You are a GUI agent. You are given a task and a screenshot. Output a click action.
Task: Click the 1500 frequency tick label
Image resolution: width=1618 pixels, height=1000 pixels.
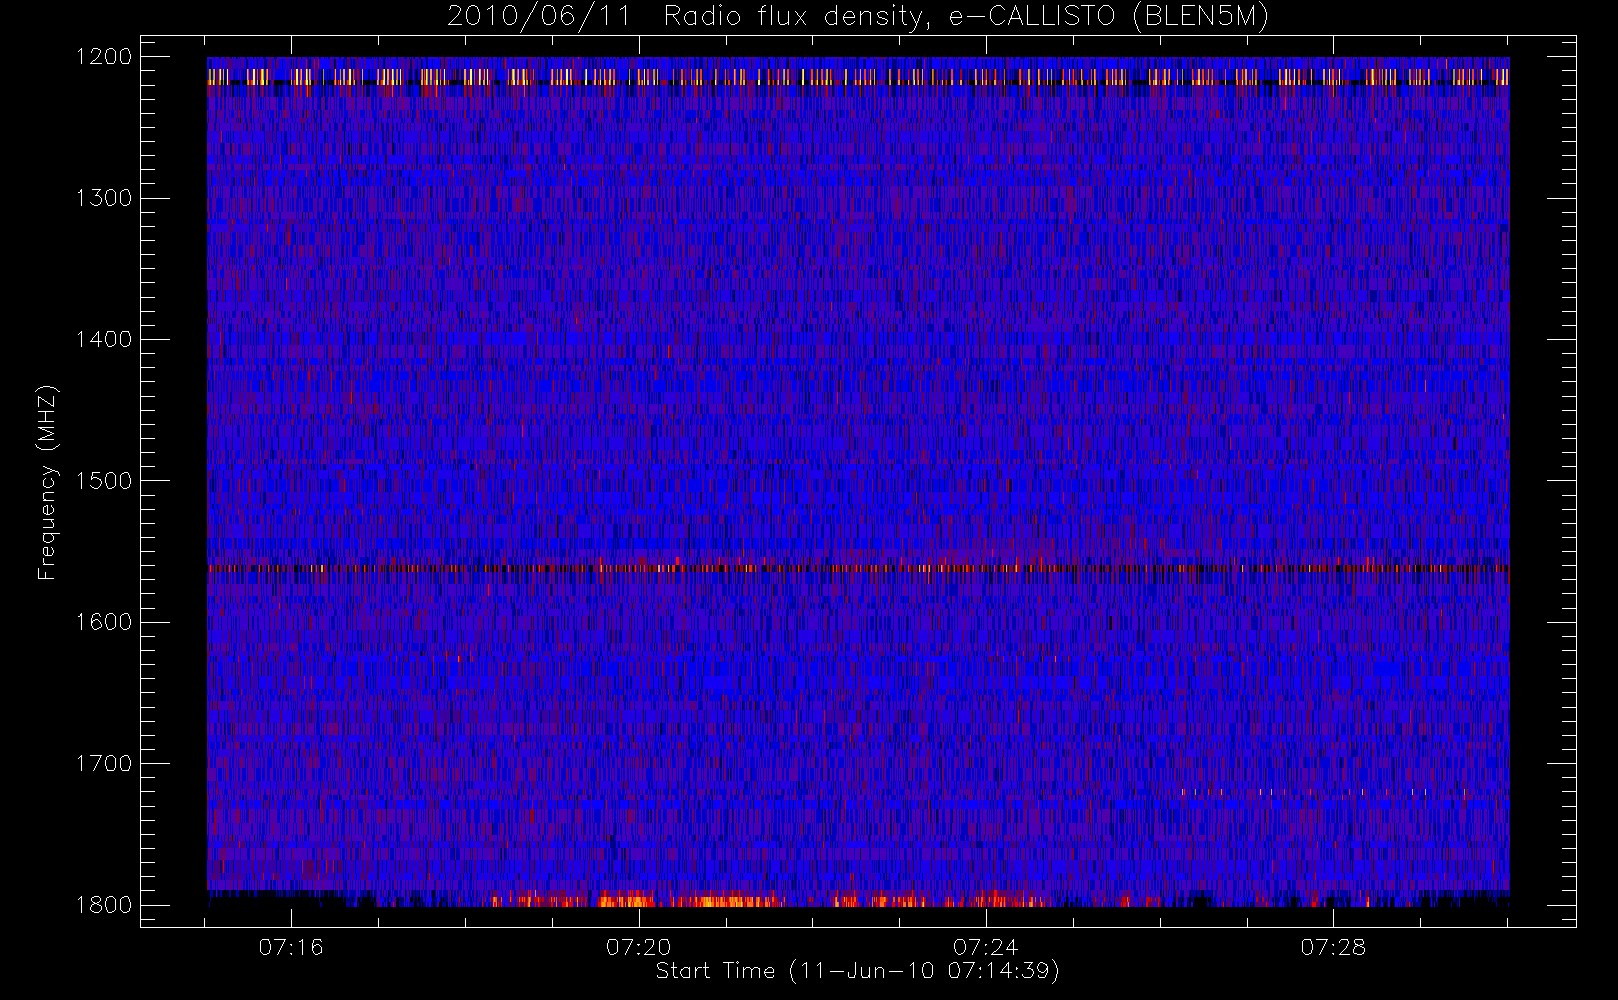tap(104, 481)
